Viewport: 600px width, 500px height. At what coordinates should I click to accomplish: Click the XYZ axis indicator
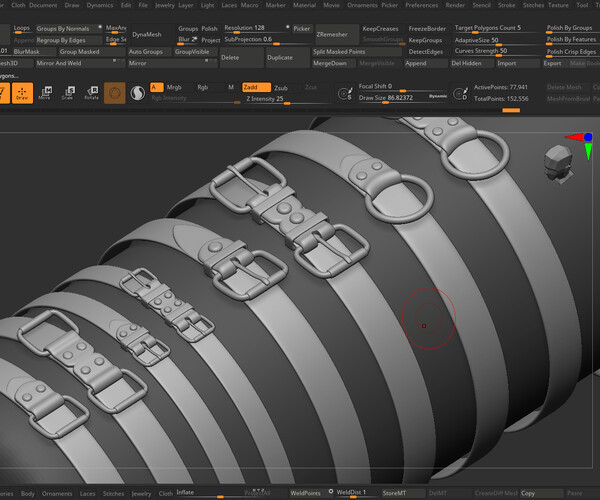579,145
